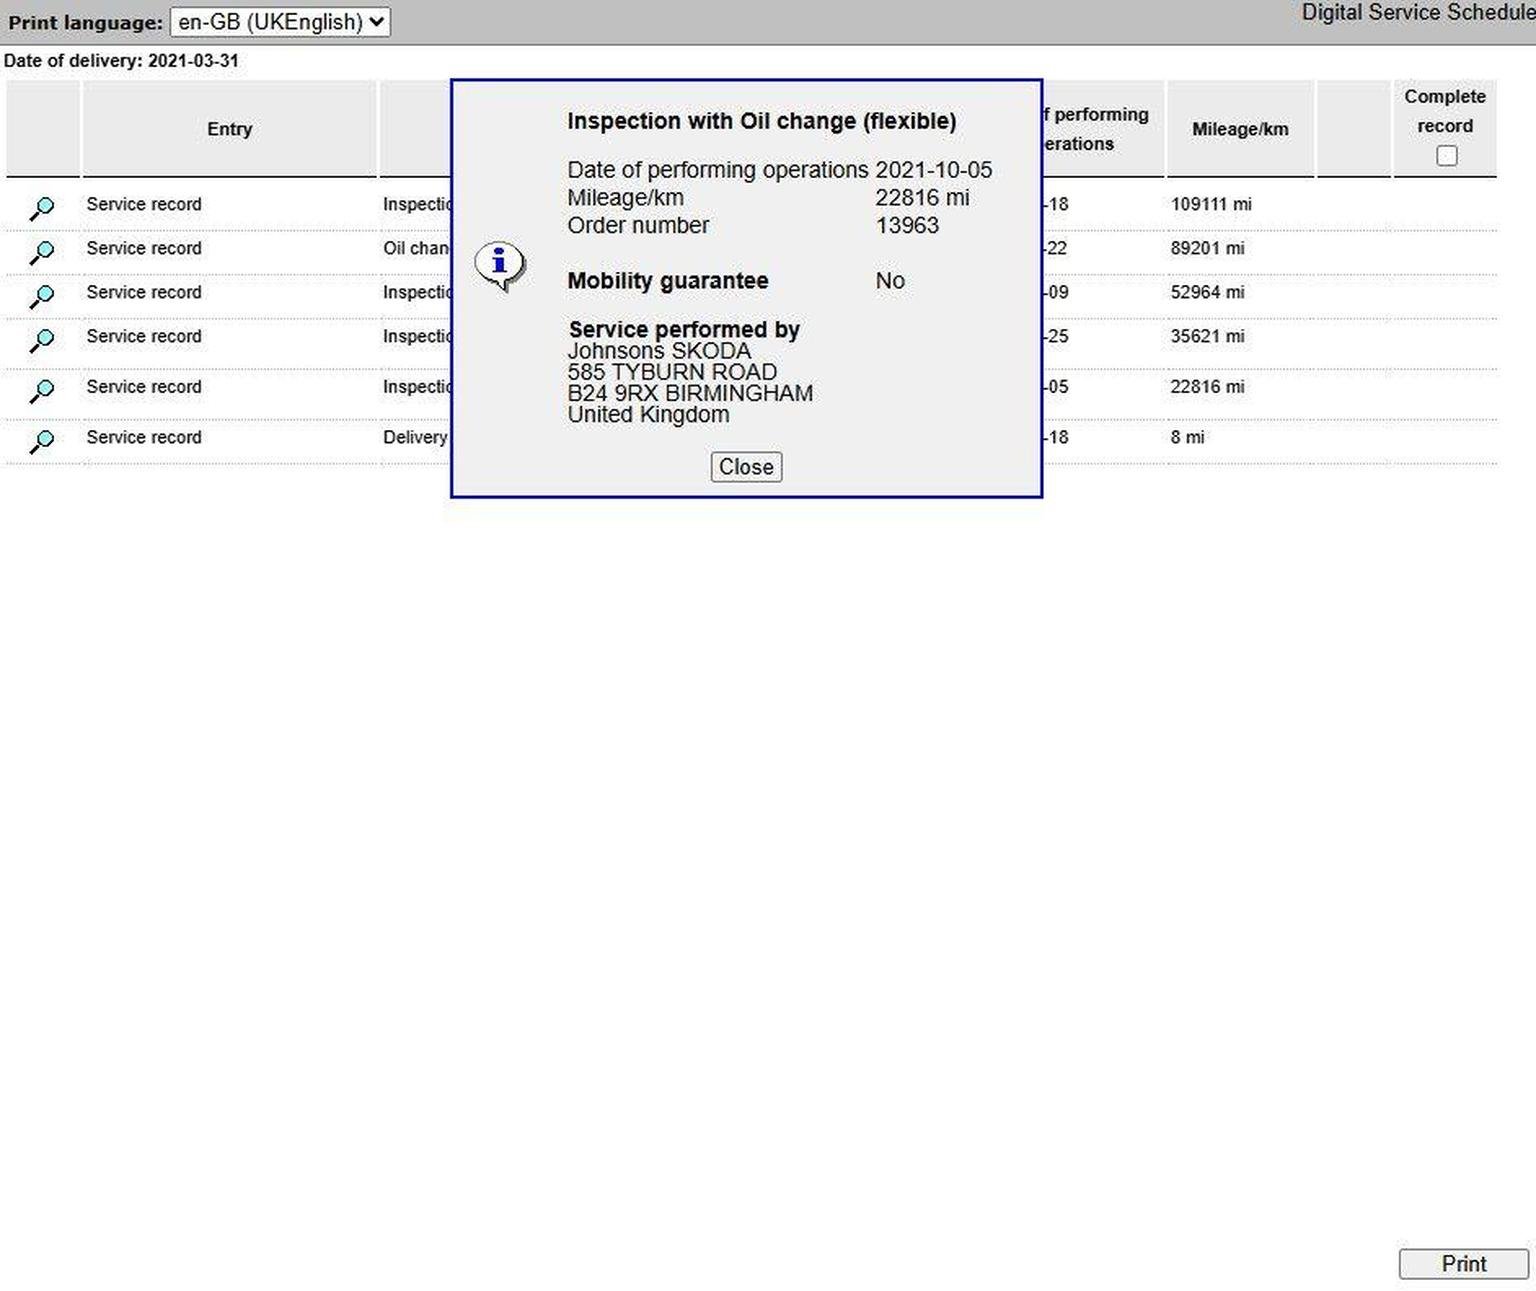The image size is (1536, 1291).
Task: Select Service record text in the last row
Action: (x=144, y=437)
